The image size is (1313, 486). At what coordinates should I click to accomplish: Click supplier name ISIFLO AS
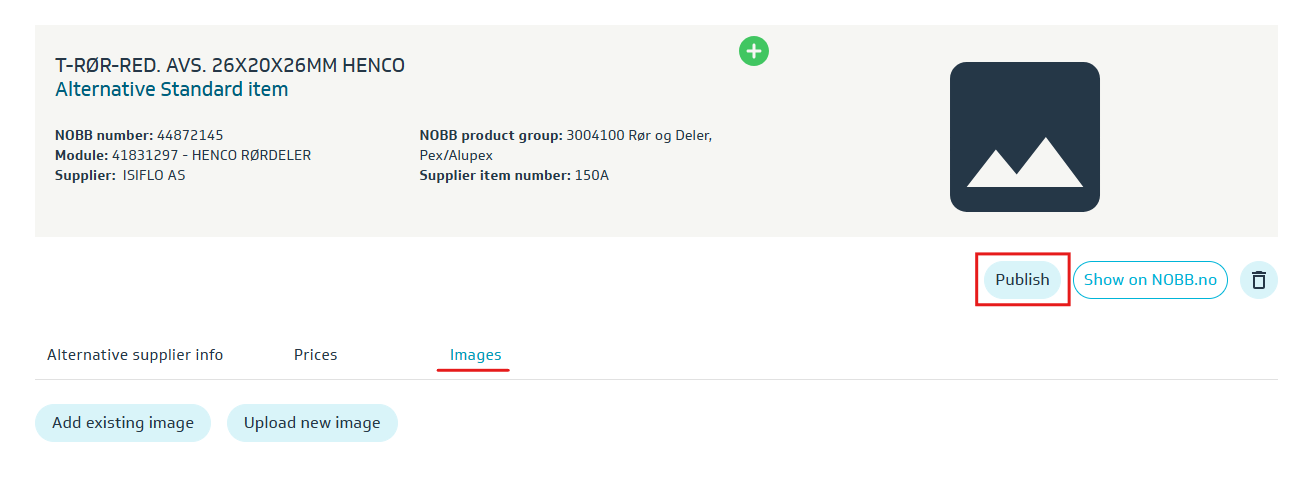pos(153,175)
